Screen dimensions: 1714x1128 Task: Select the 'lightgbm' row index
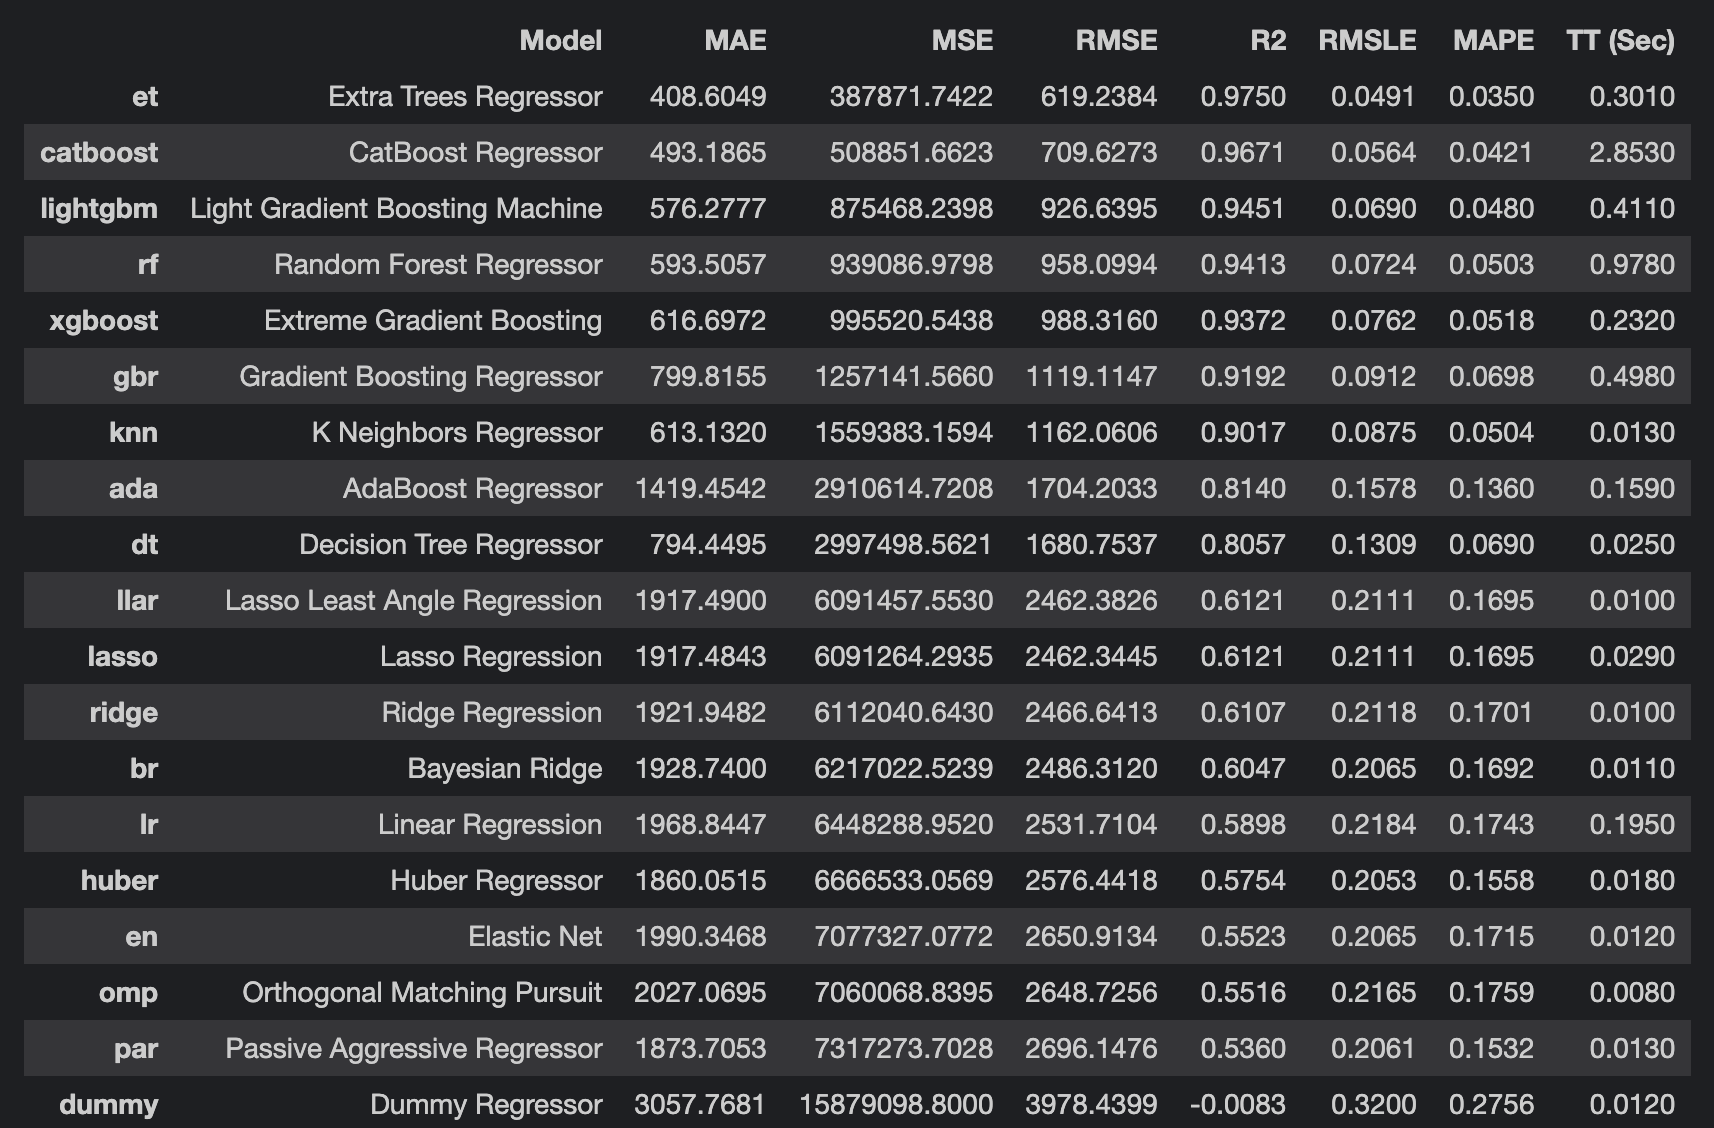pyautogui.click(x=99, y=208)
